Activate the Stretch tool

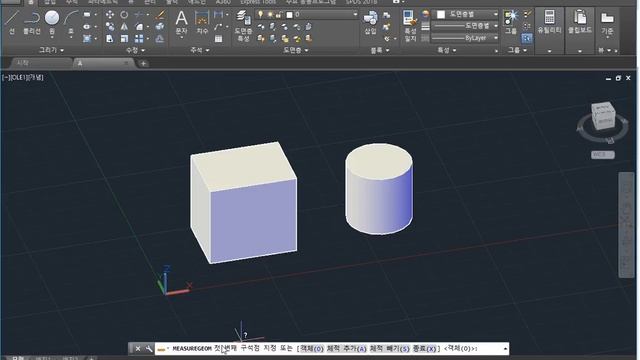tap(110, 38)
